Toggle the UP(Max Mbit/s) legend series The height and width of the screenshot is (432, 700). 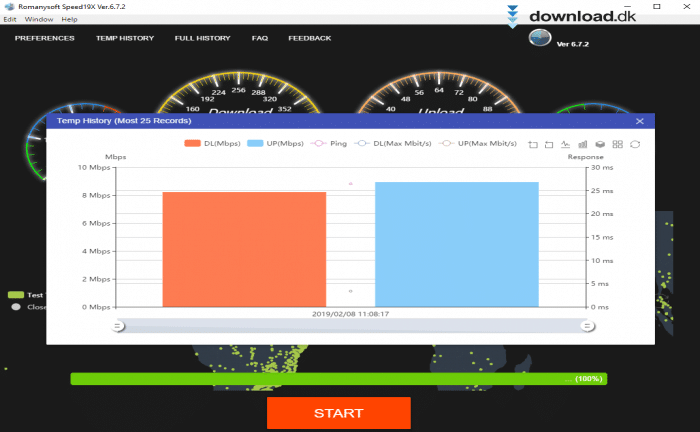(476, 144)
